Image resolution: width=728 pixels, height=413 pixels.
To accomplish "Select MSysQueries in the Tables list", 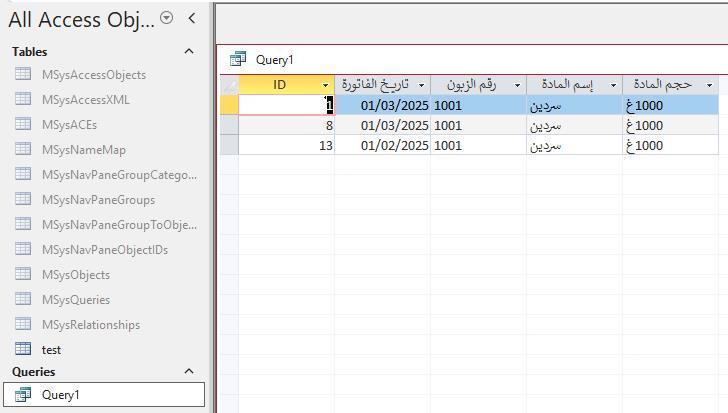I will click(76, 300).
